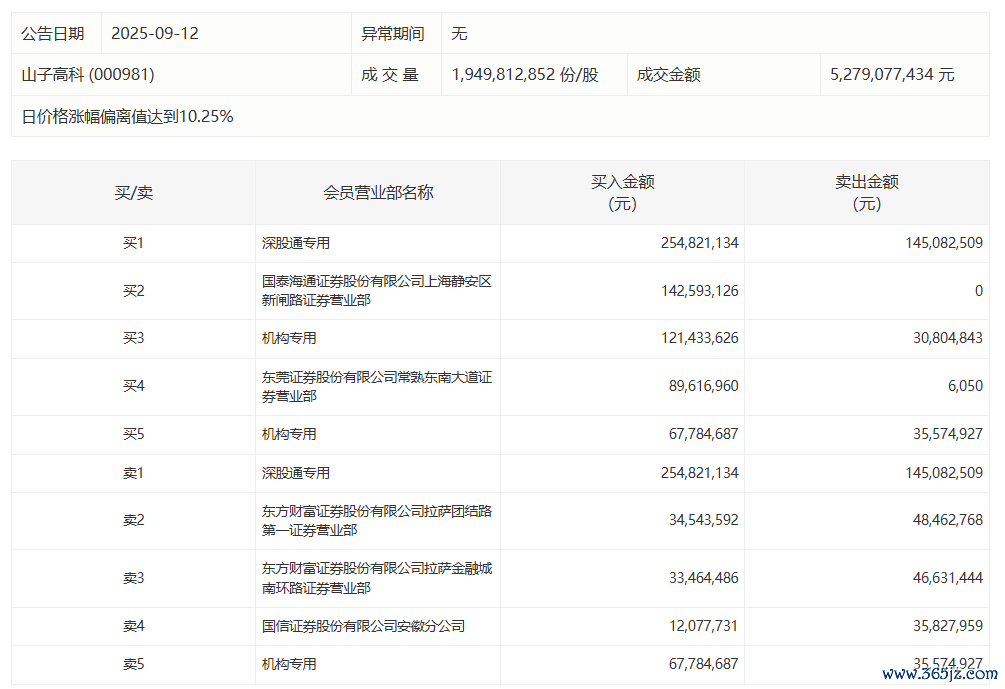Select the date 2025-09-12

[x=155, y=33]
